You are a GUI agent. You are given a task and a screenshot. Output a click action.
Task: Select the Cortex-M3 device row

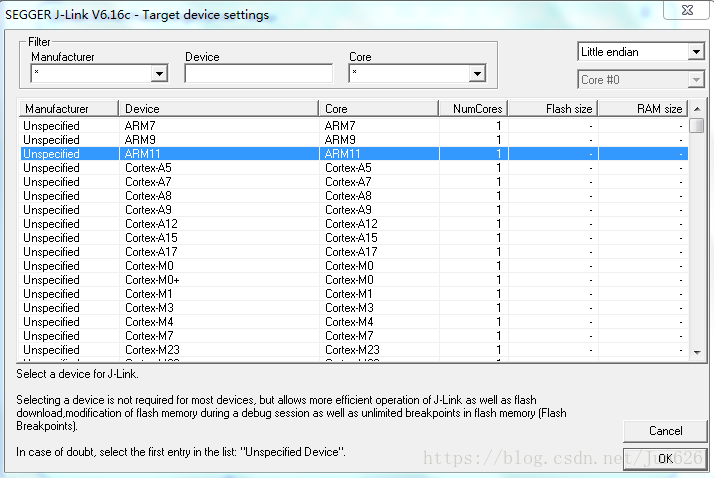coord(354,308)
